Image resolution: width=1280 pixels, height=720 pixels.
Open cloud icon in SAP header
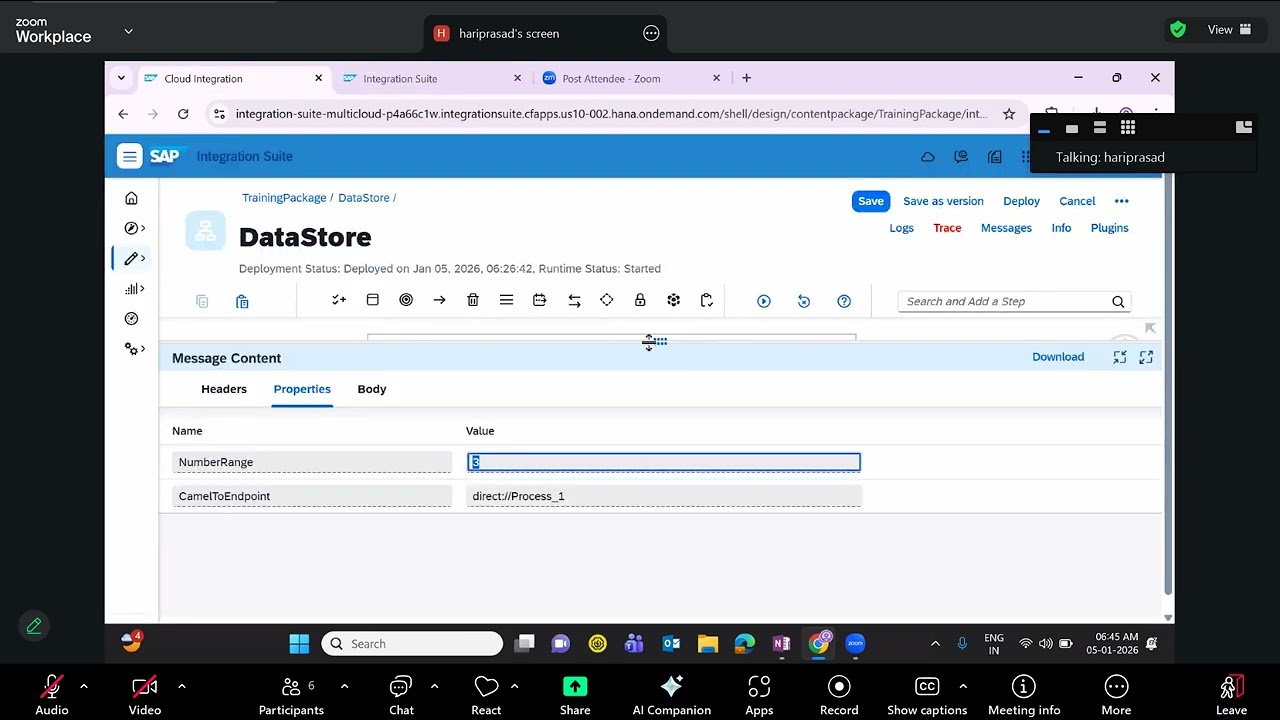[x=928, y=157]
